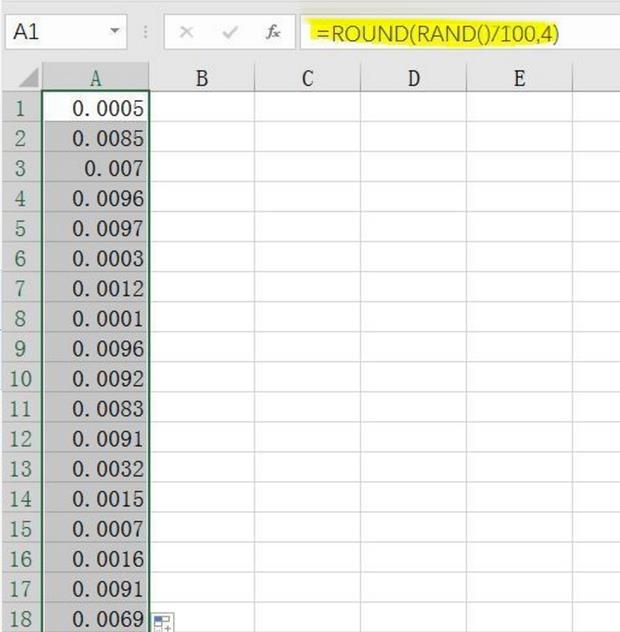Select column B header

pos(201,78)
